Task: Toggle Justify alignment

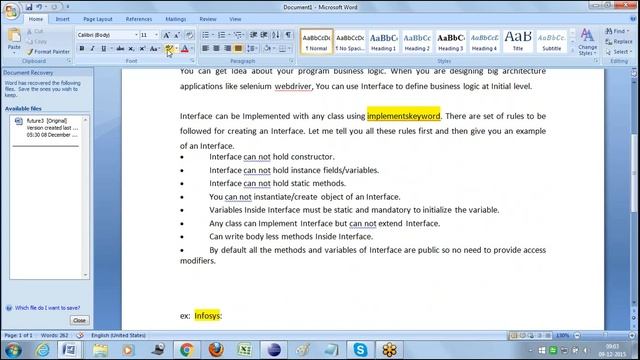Action: (238, 49)
